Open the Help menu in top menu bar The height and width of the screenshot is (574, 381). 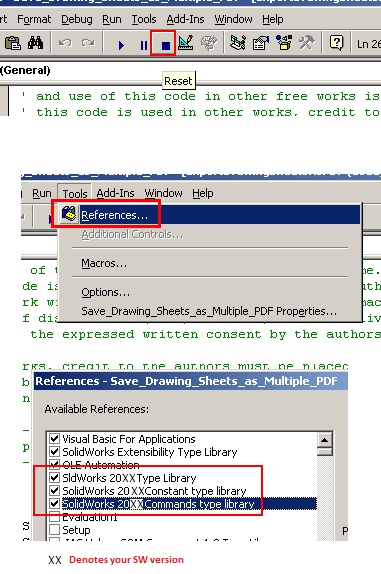273,19
